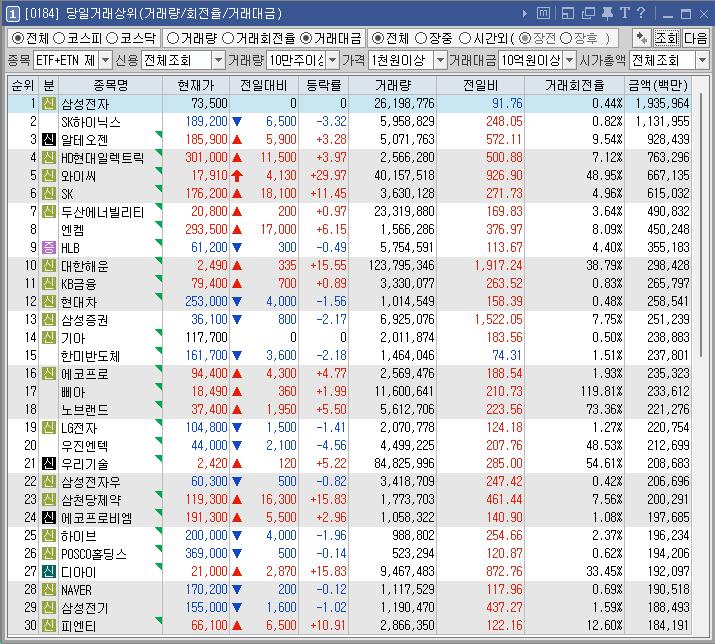Click the 분 column header
Image resolution: width=715 pixels, height=644 pixels.
tap(49, 85)
